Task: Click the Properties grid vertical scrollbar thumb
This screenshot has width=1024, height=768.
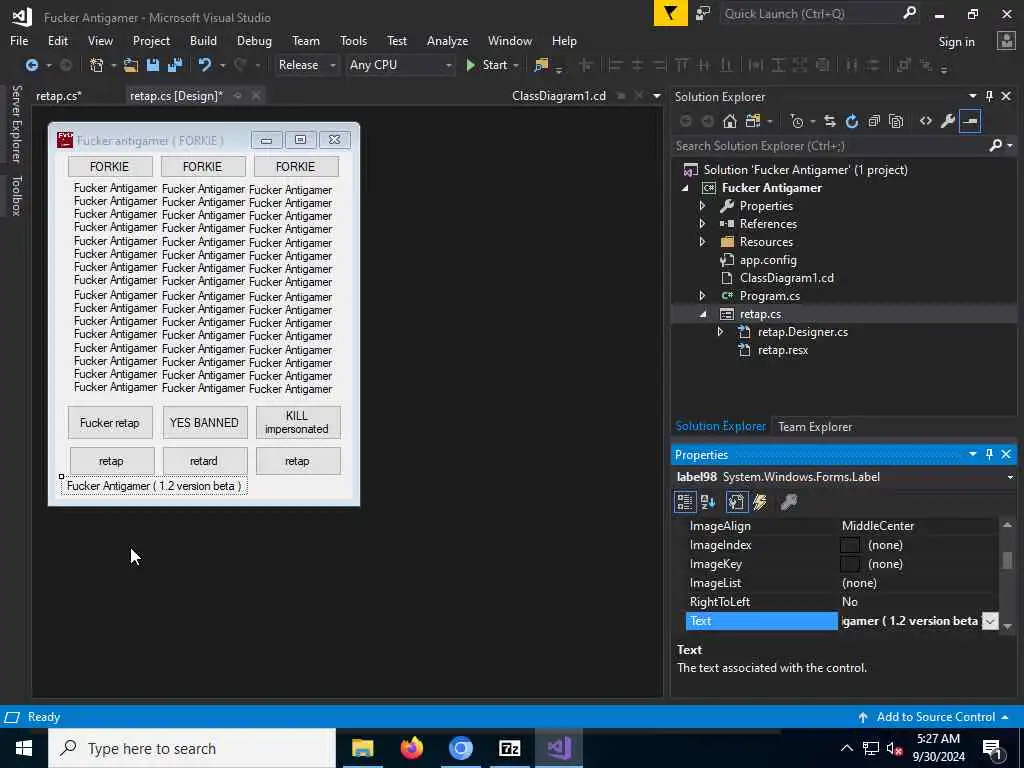Action: click(x=1008, y=560)
